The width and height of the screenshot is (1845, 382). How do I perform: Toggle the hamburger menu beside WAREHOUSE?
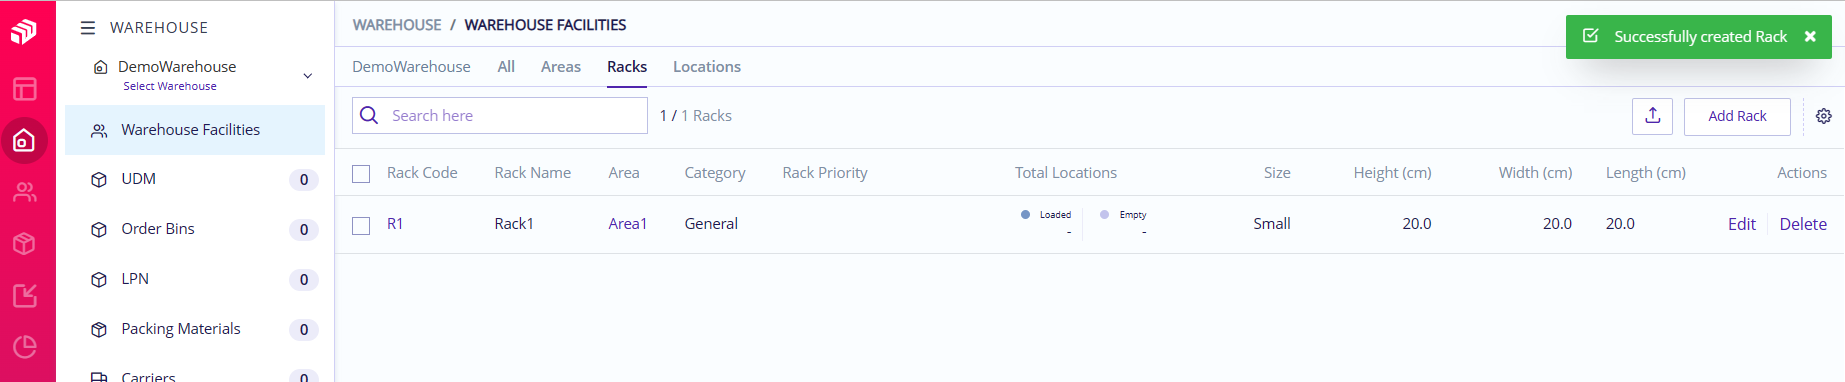click(88, 28)
